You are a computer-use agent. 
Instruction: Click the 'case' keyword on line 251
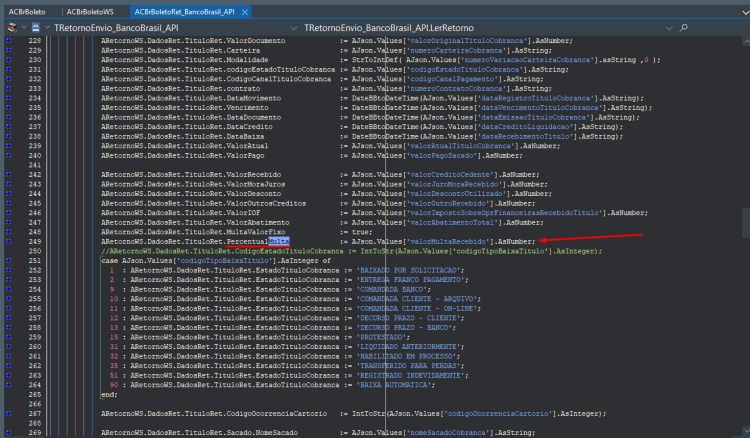[110, 261]
